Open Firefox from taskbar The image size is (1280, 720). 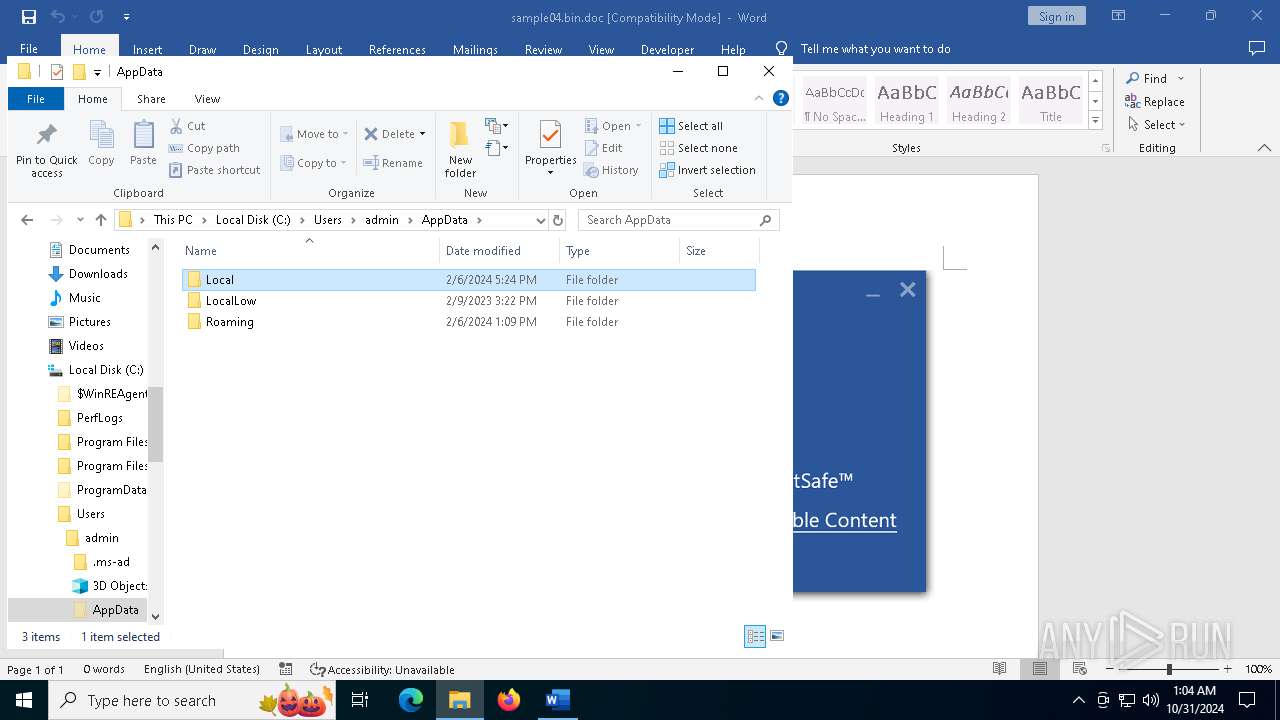coord(509,700)
